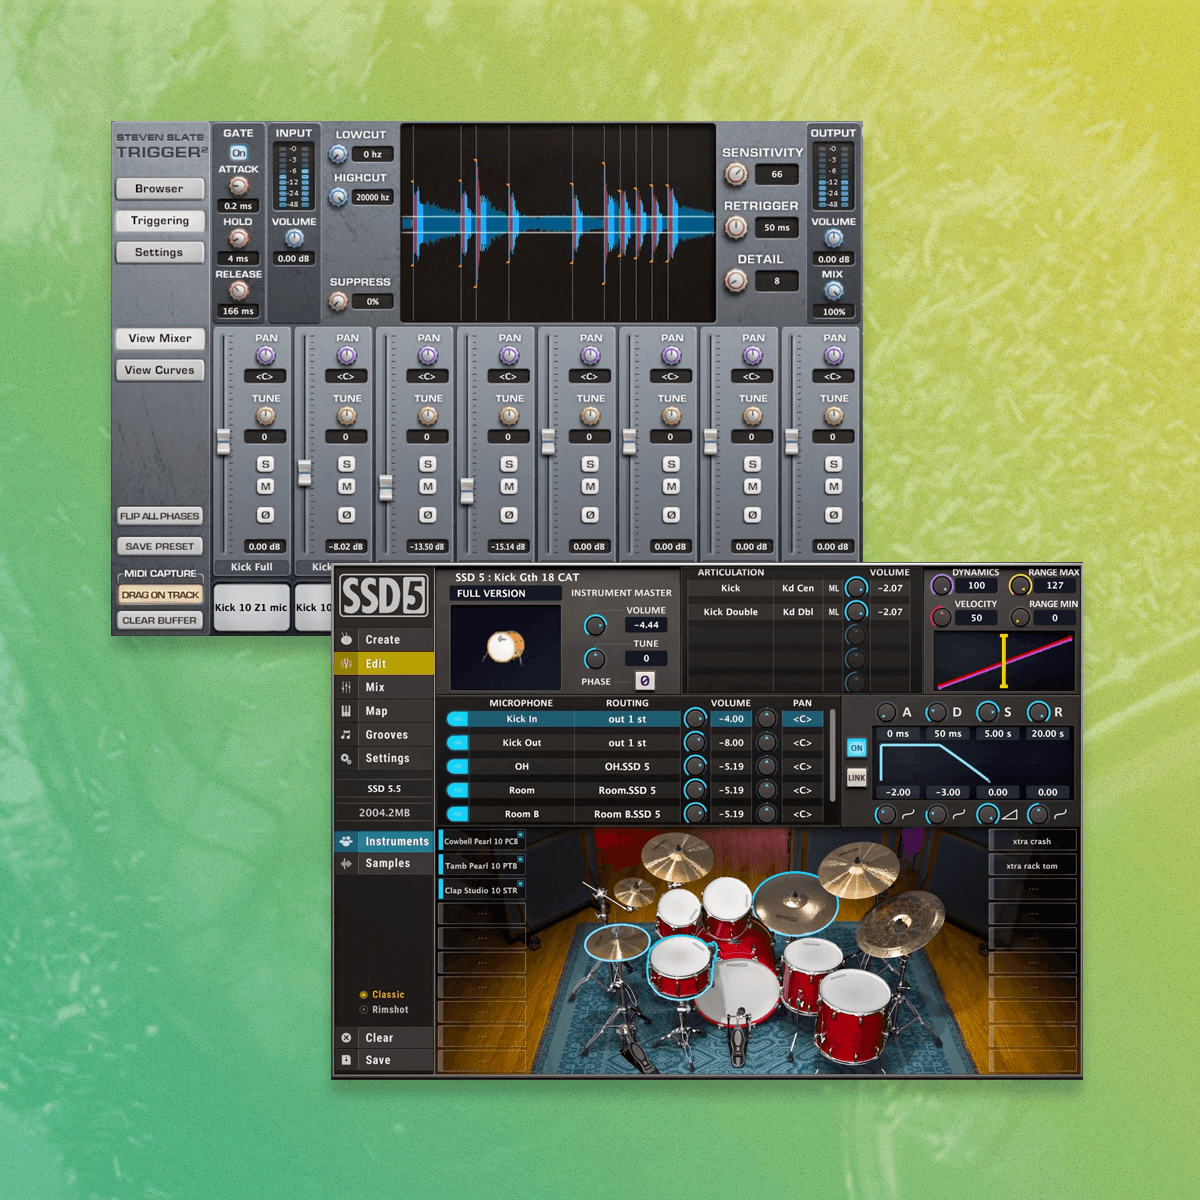The width and height of the screenshot is (1200, 1200).
Task: Click the View Curves button
Action: (x=160, y=371)
